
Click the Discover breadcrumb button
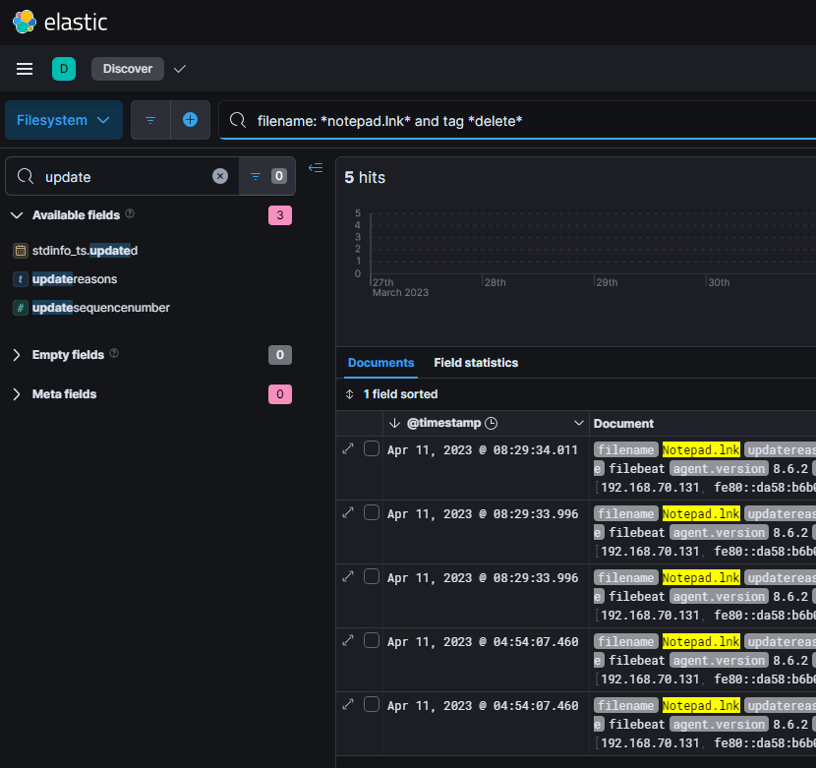(127, 69)
